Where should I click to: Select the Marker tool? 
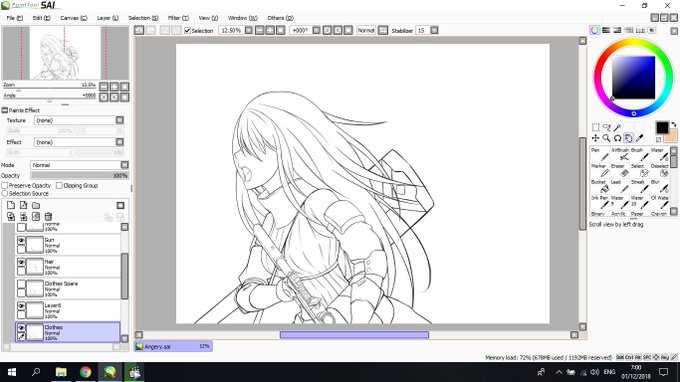coord(600,170)
